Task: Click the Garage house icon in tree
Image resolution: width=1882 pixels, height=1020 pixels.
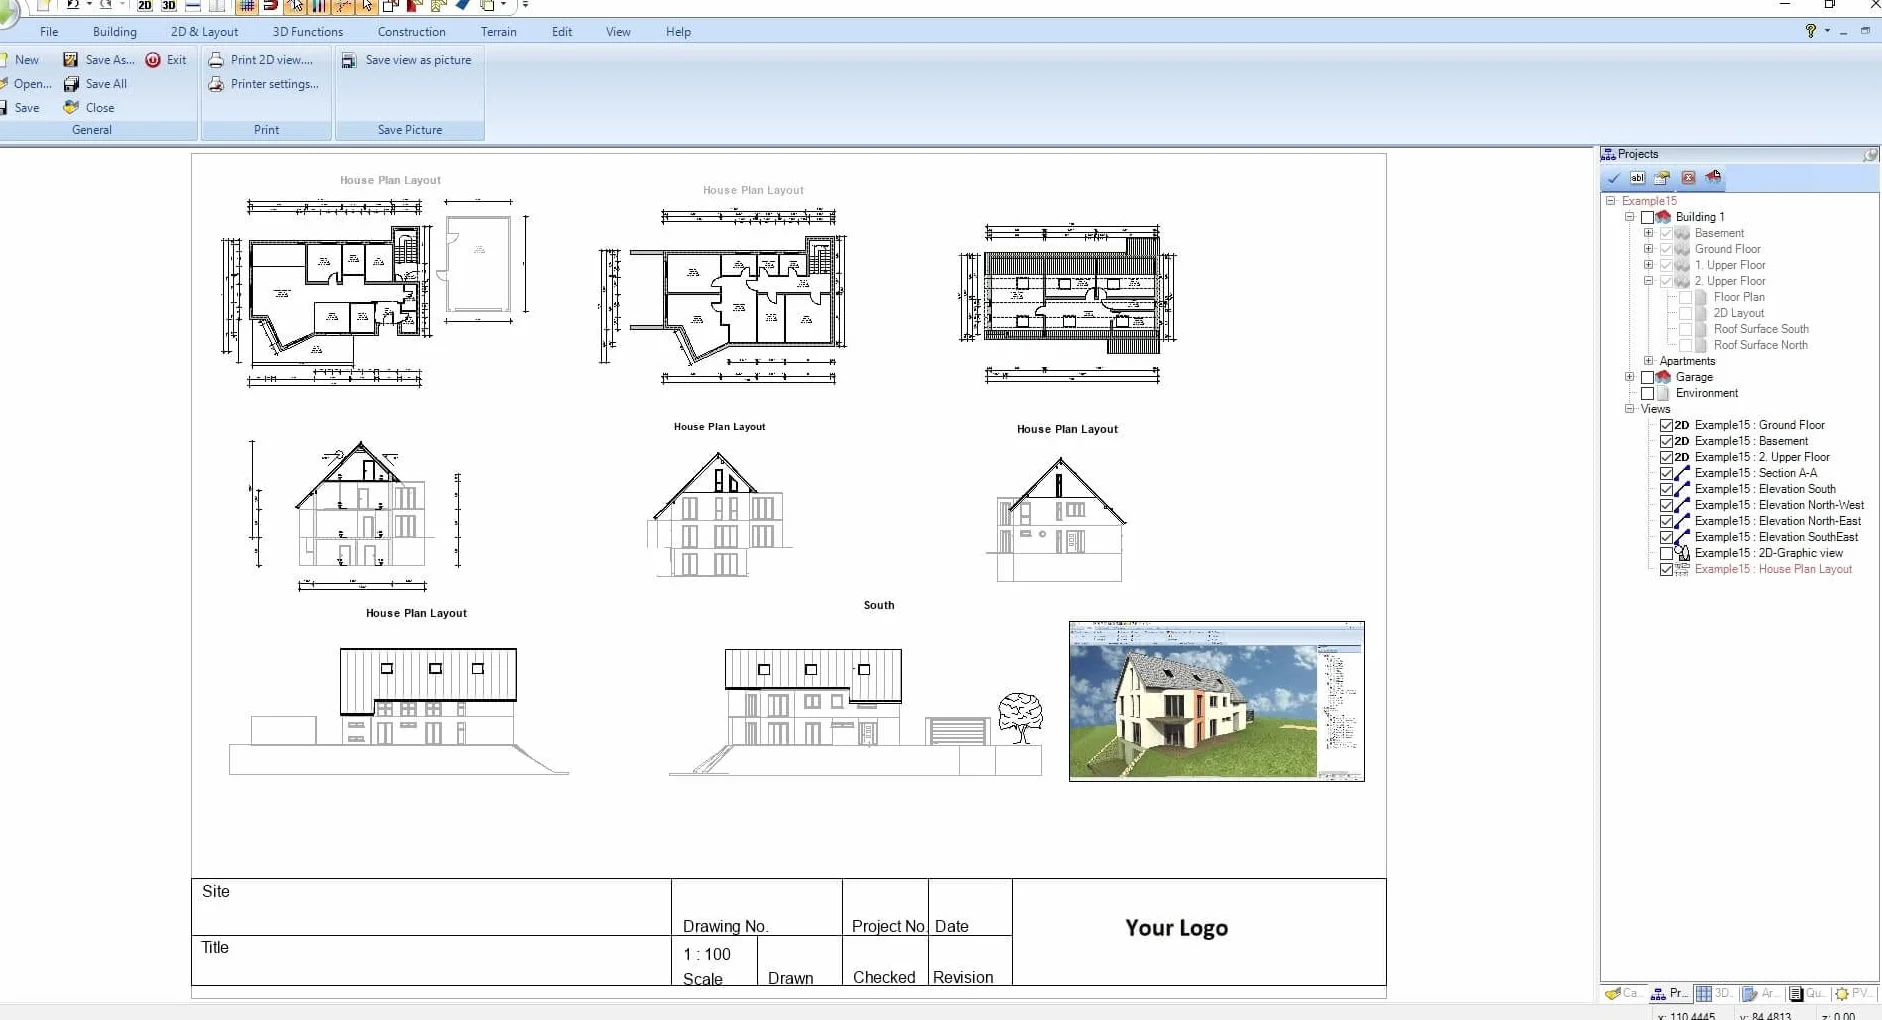Action: tap(1664, 377)
